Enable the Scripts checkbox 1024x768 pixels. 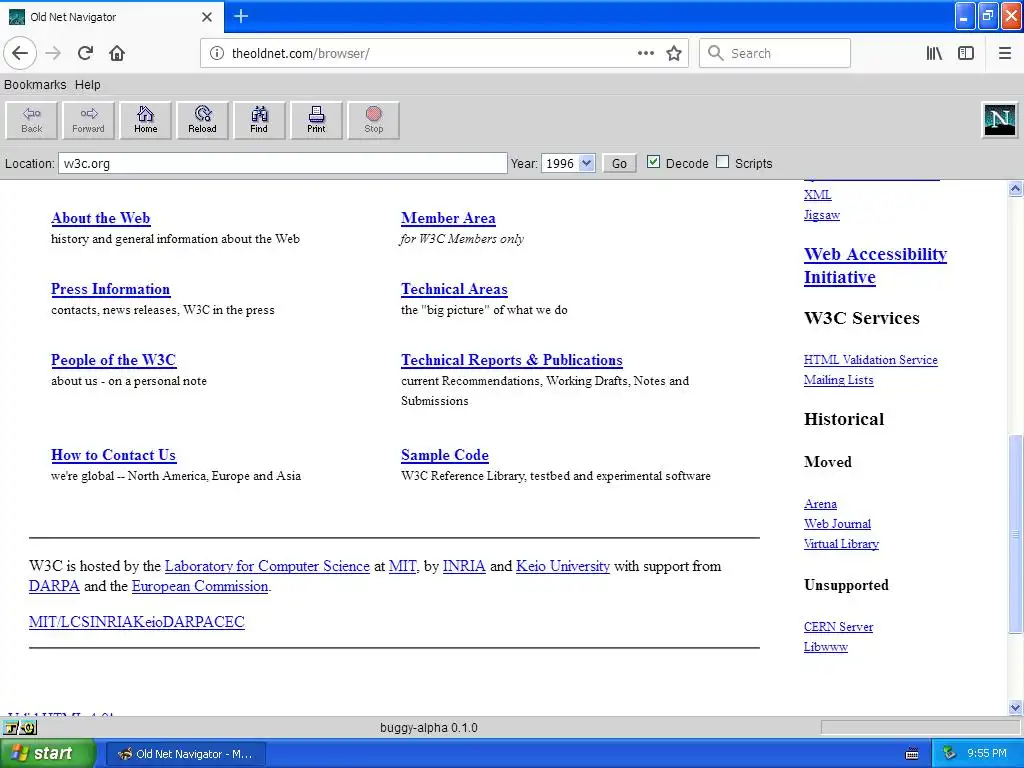tap(722, 162)
